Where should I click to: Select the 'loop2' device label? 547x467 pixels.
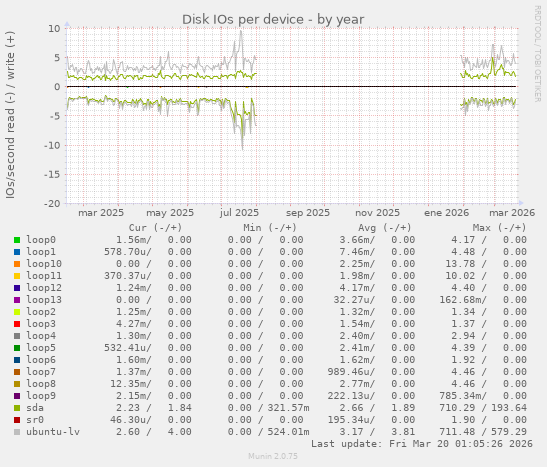click(x=41, y=312)
